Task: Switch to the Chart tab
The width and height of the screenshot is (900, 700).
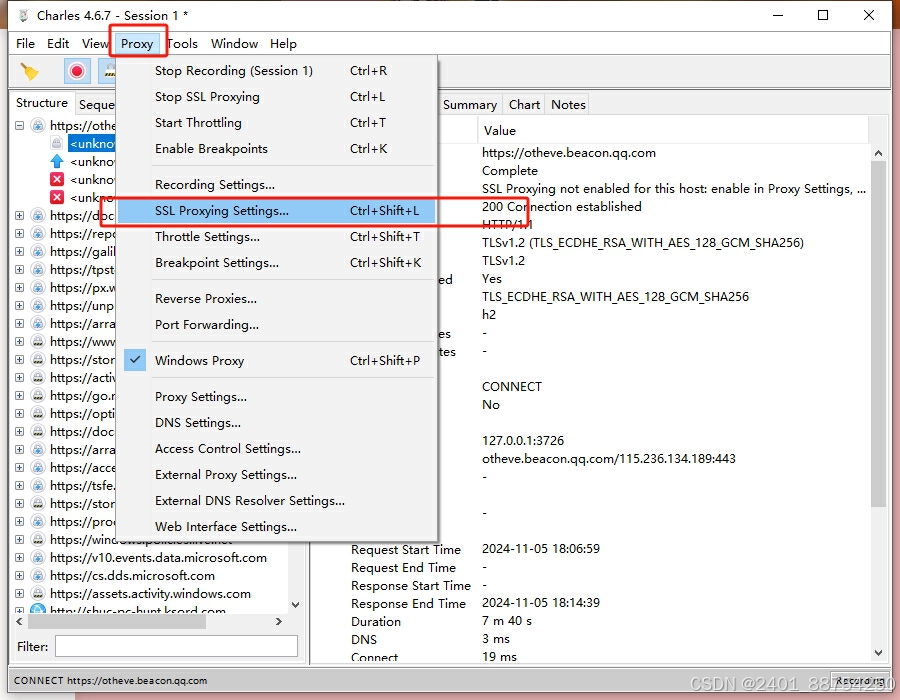Action: (x=524, y=105)
